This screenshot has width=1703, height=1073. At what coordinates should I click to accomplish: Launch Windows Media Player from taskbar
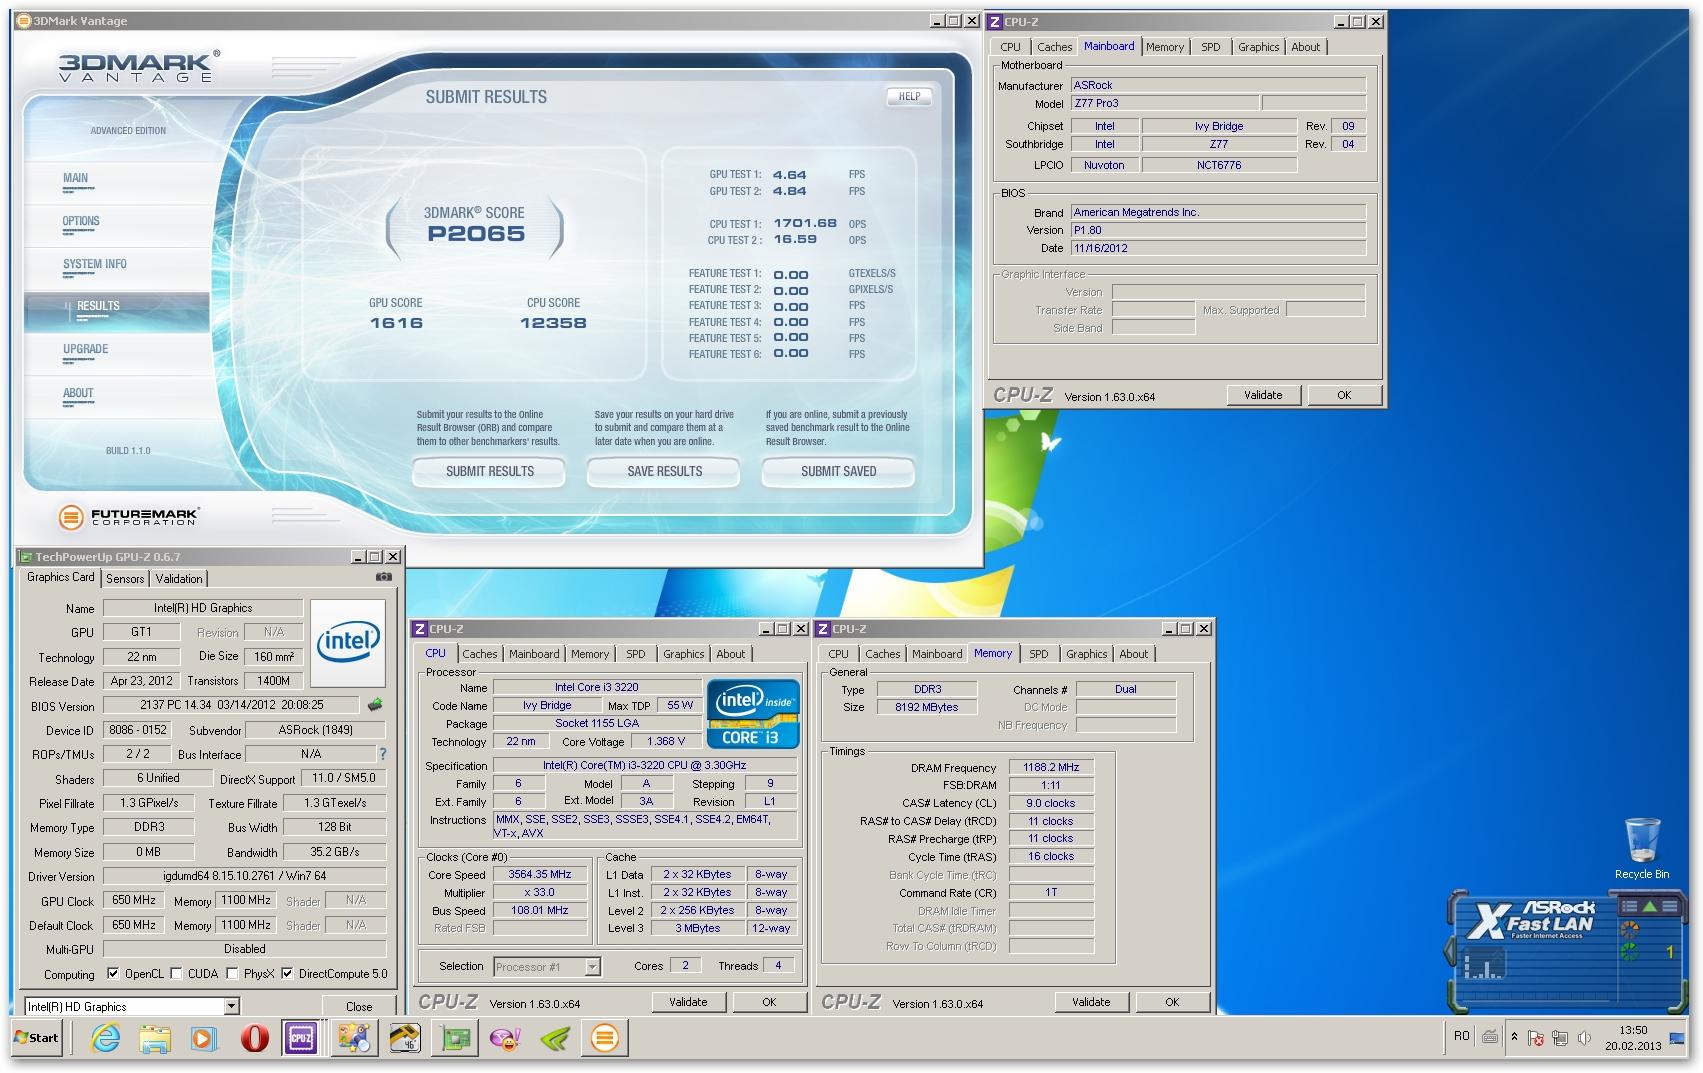click(x=203, y=1039)
